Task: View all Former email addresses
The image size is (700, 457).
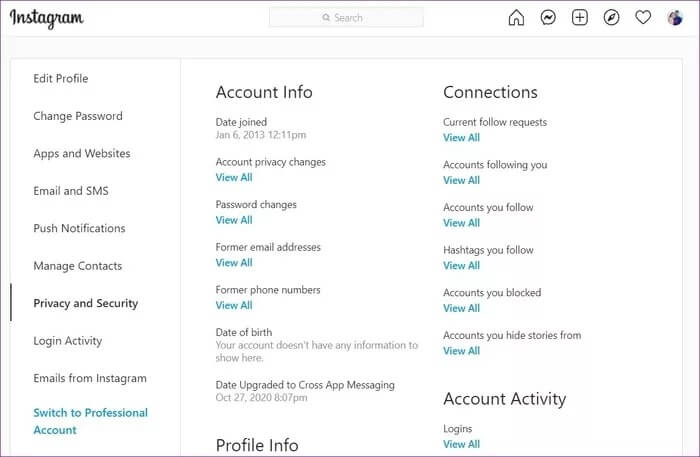Action: pyautogui.click(x=234, y=263)
